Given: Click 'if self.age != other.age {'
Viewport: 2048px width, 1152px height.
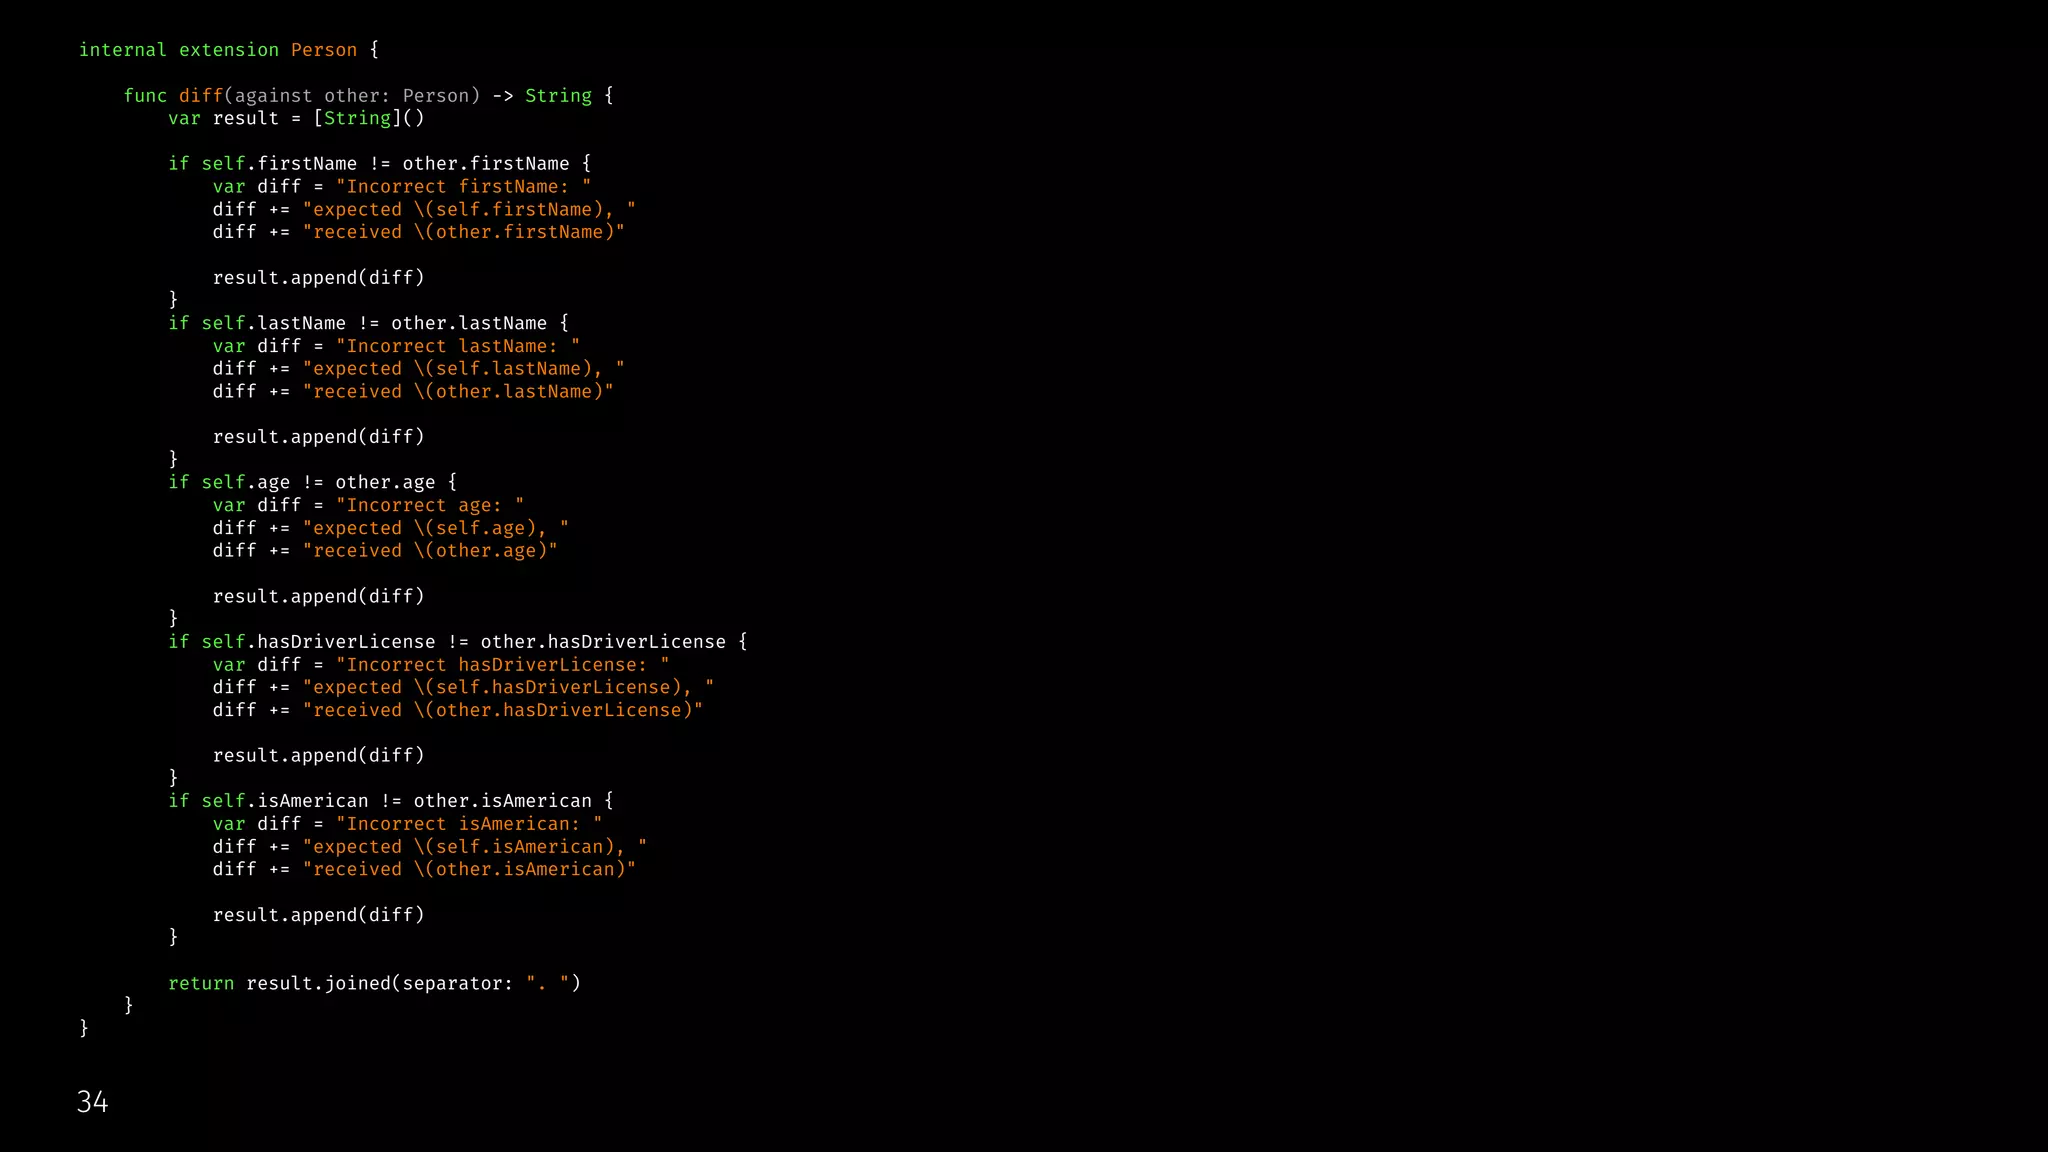Looking at the screenshot, I should click(313, 482).
